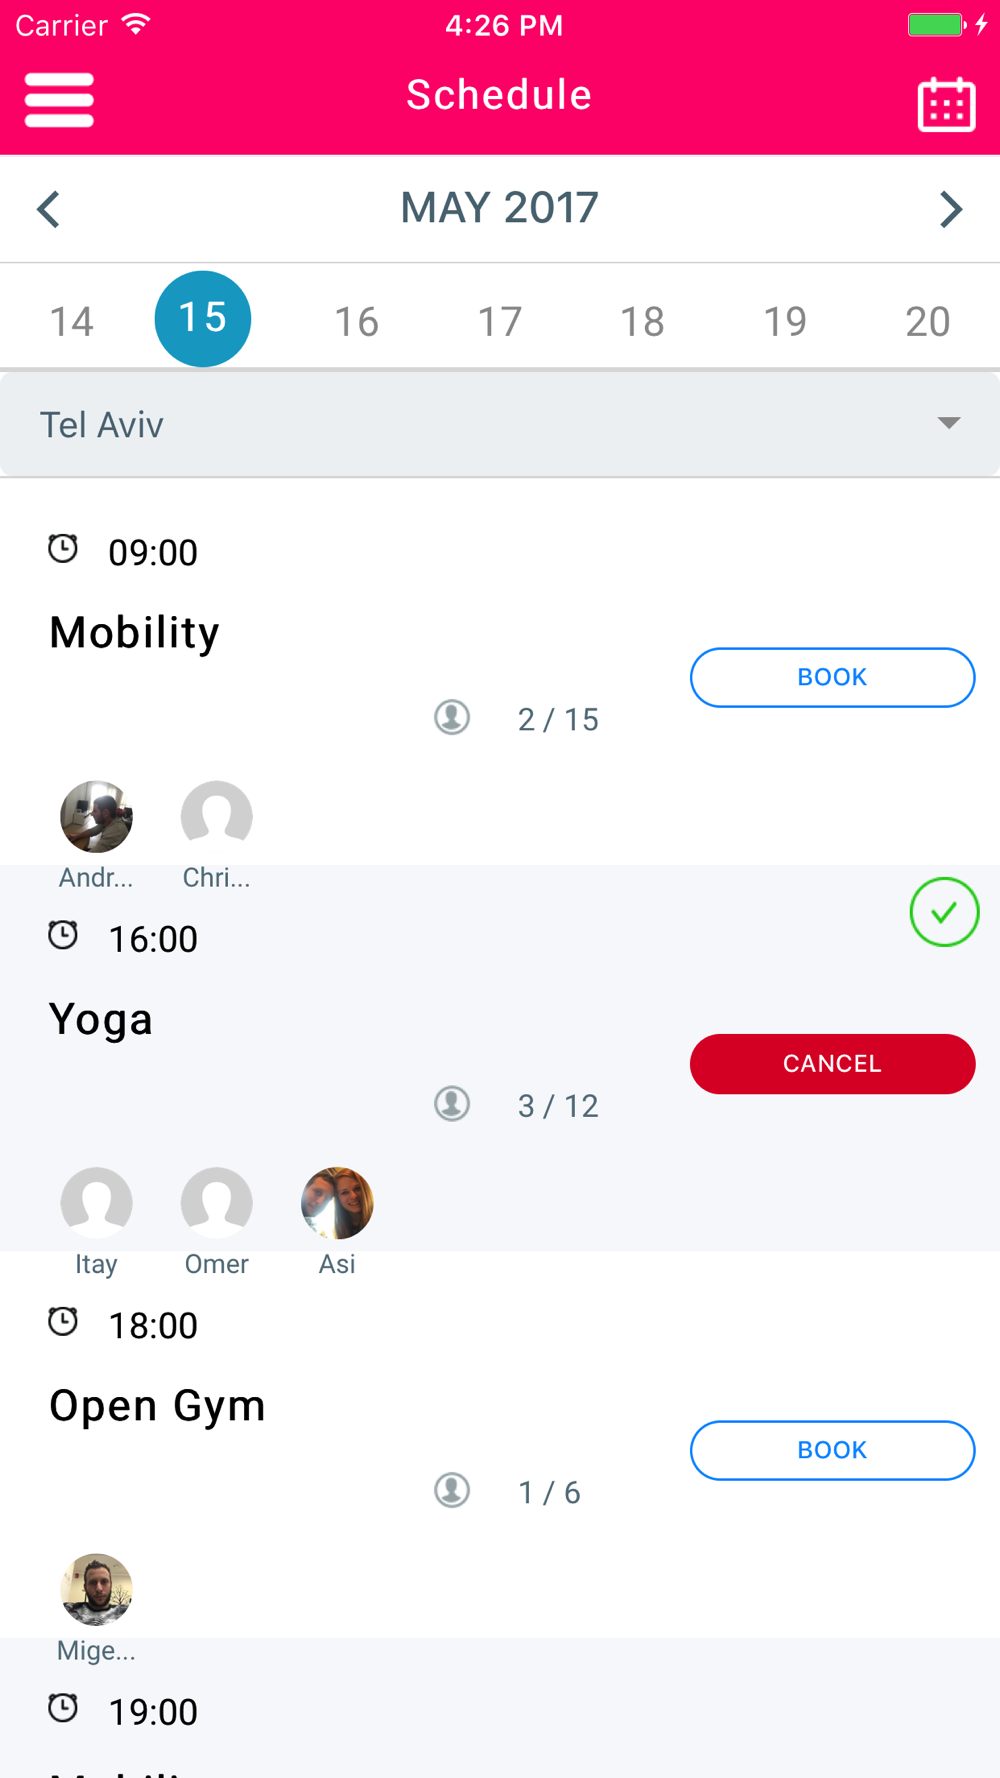The height and width of the screenshot is (1778, 1000).
Task: Tap the participants icon for Open Gym
Action: click(x=452, y=1490)
